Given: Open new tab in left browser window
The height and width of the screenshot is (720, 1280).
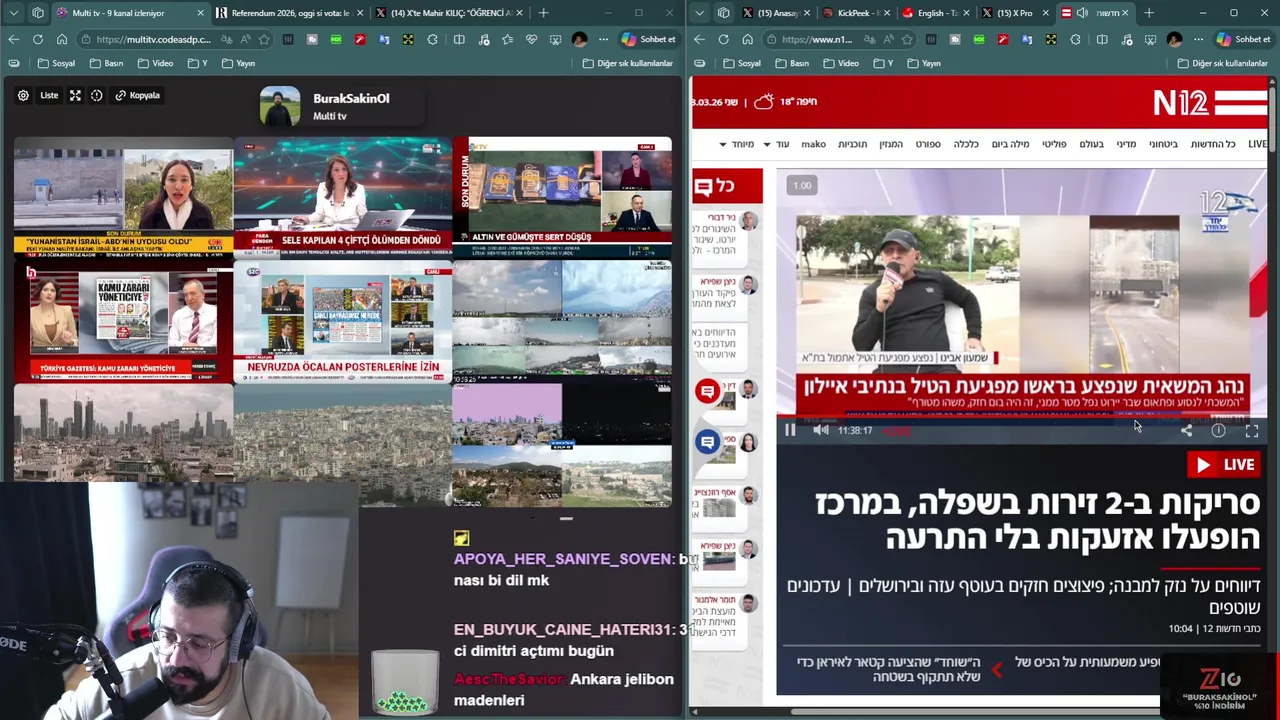Looking at the screenshot, I should 543,13.
